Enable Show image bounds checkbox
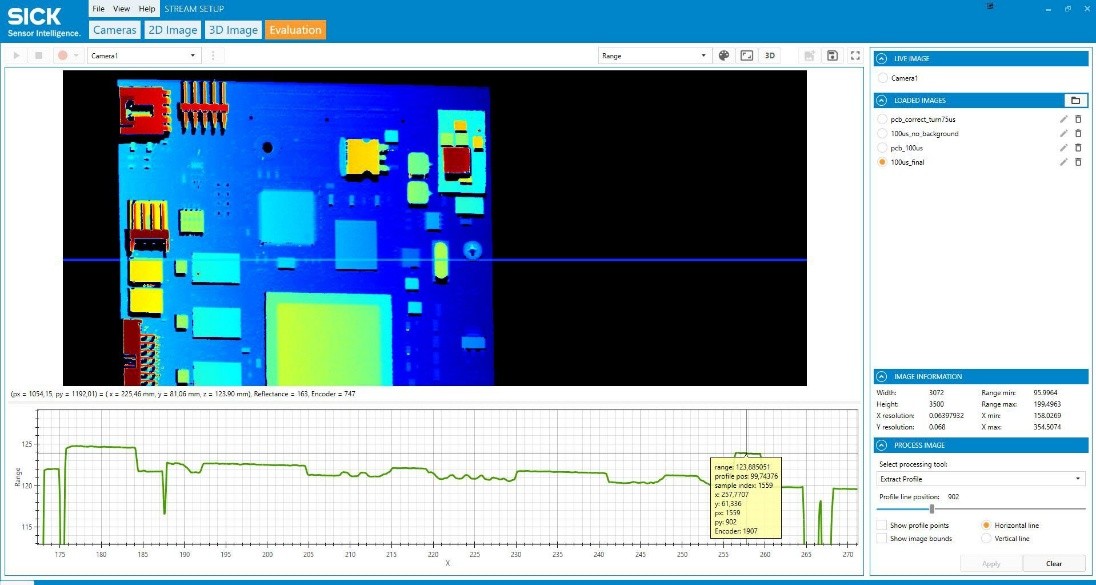Screen dimensions: 1096x585 click(x=881, y=538)
